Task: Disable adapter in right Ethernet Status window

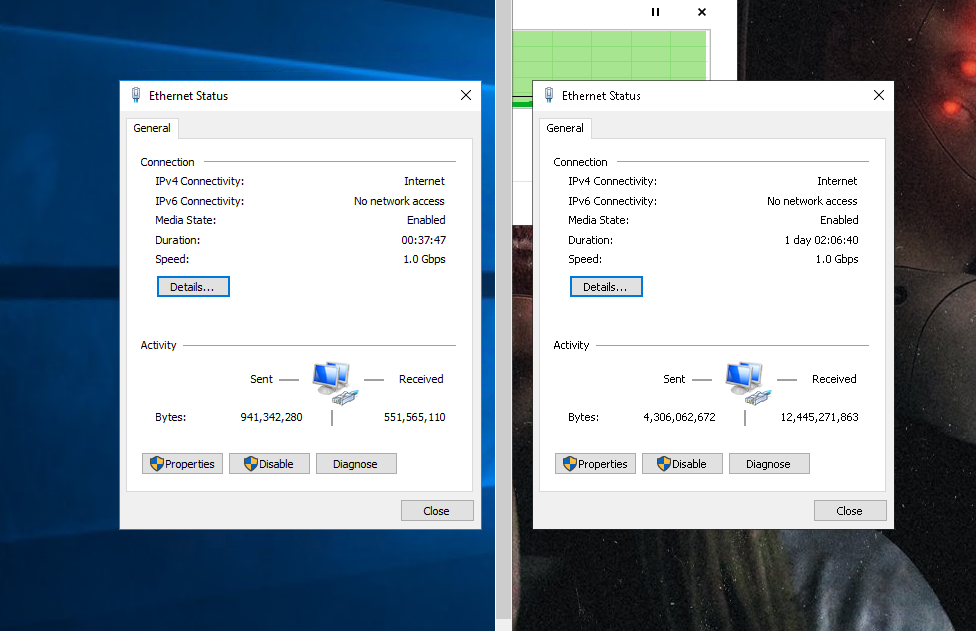Action: 682,464
